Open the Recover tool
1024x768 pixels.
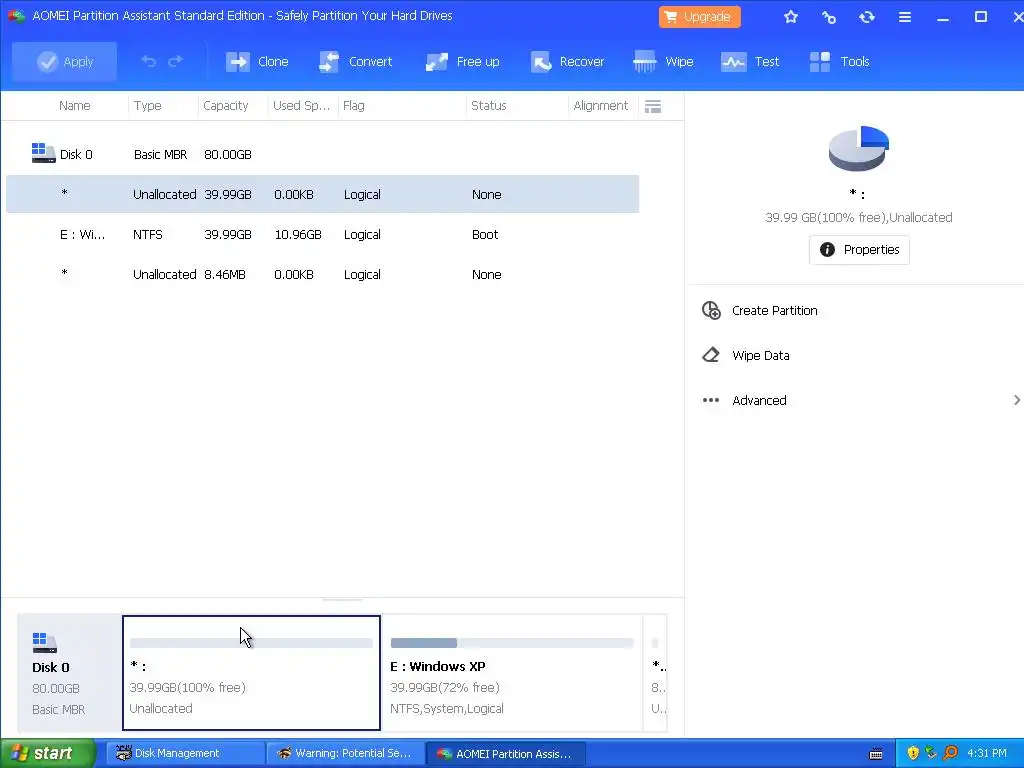[567, 61]
